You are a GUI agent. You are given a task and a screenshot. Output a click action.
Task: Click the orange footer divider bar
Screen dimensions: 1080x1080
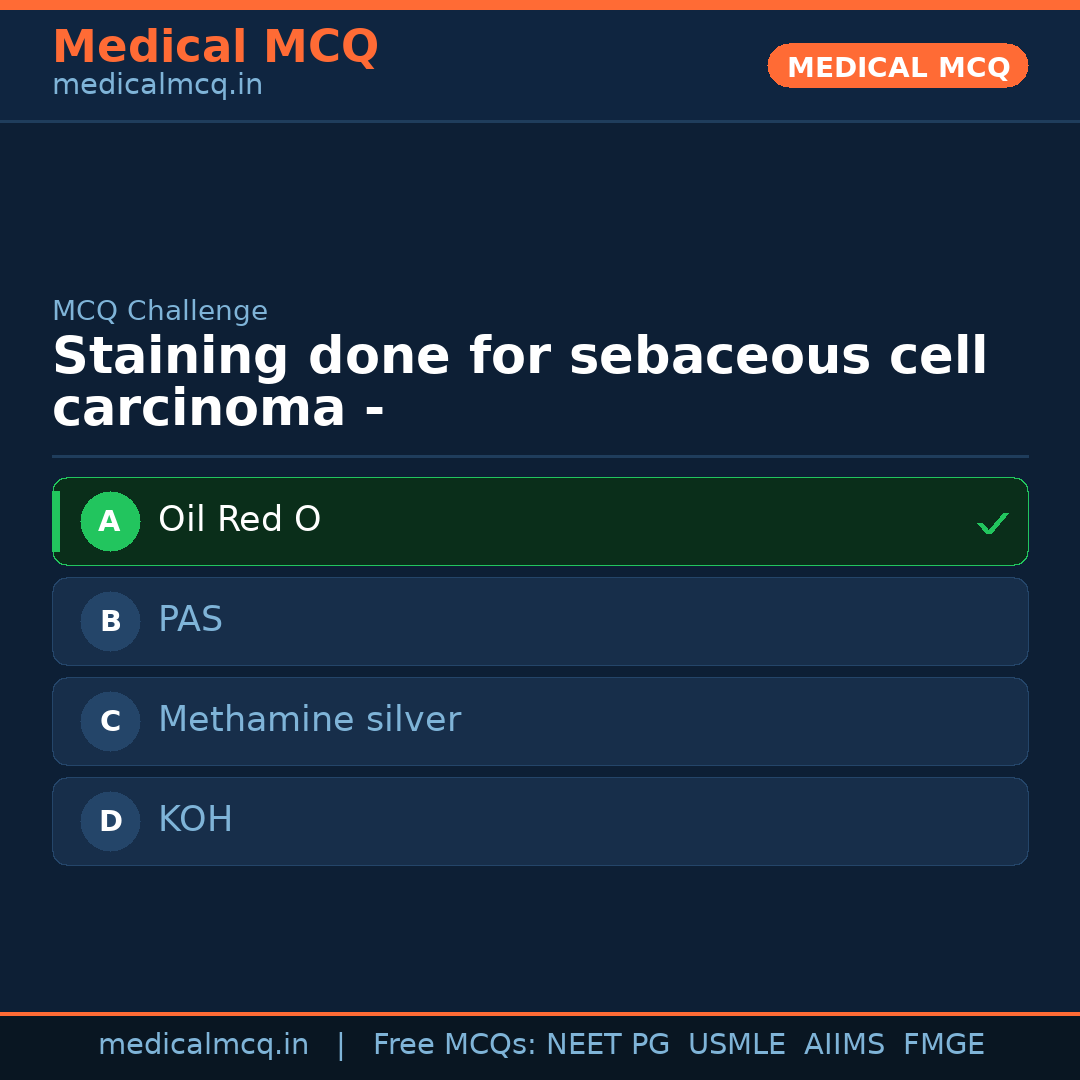pos(540,1012)
